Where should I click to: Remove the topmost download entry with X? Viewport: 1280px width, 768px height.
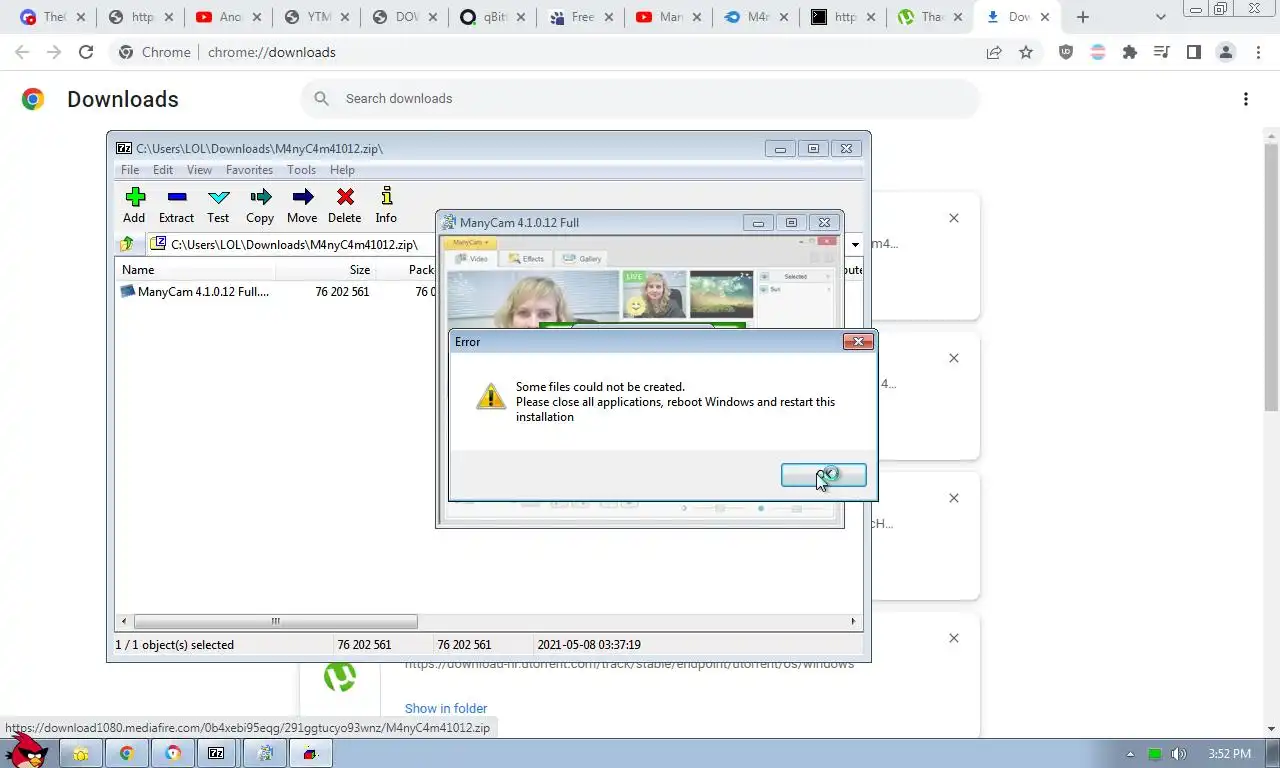(x=954, y=218)
